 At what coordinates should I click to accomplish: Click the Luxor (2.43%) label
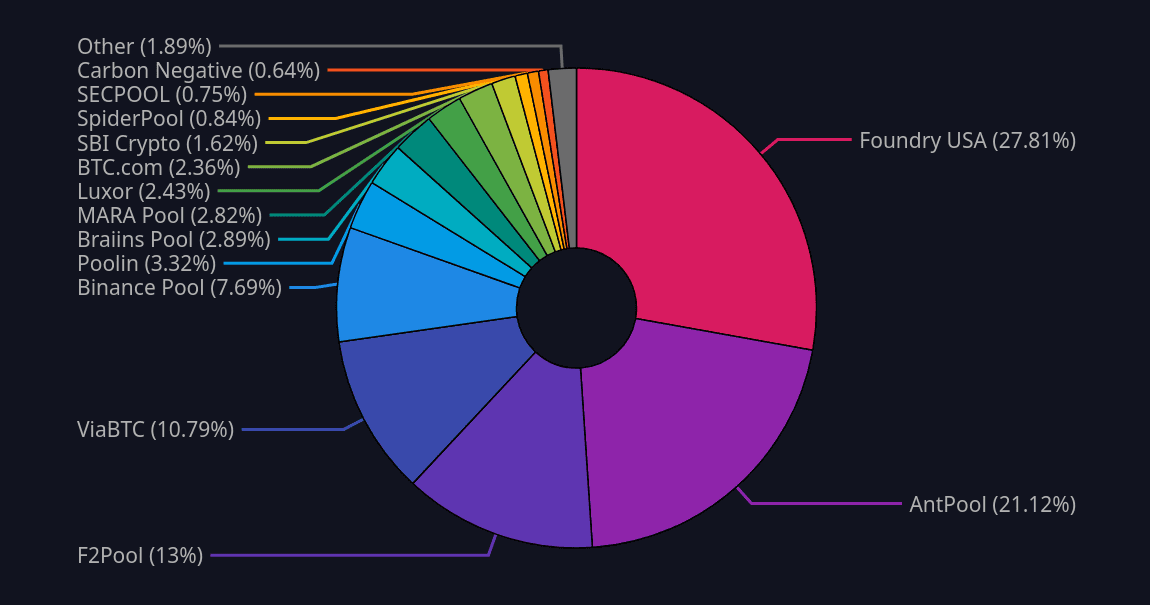[x=144, y=191]
